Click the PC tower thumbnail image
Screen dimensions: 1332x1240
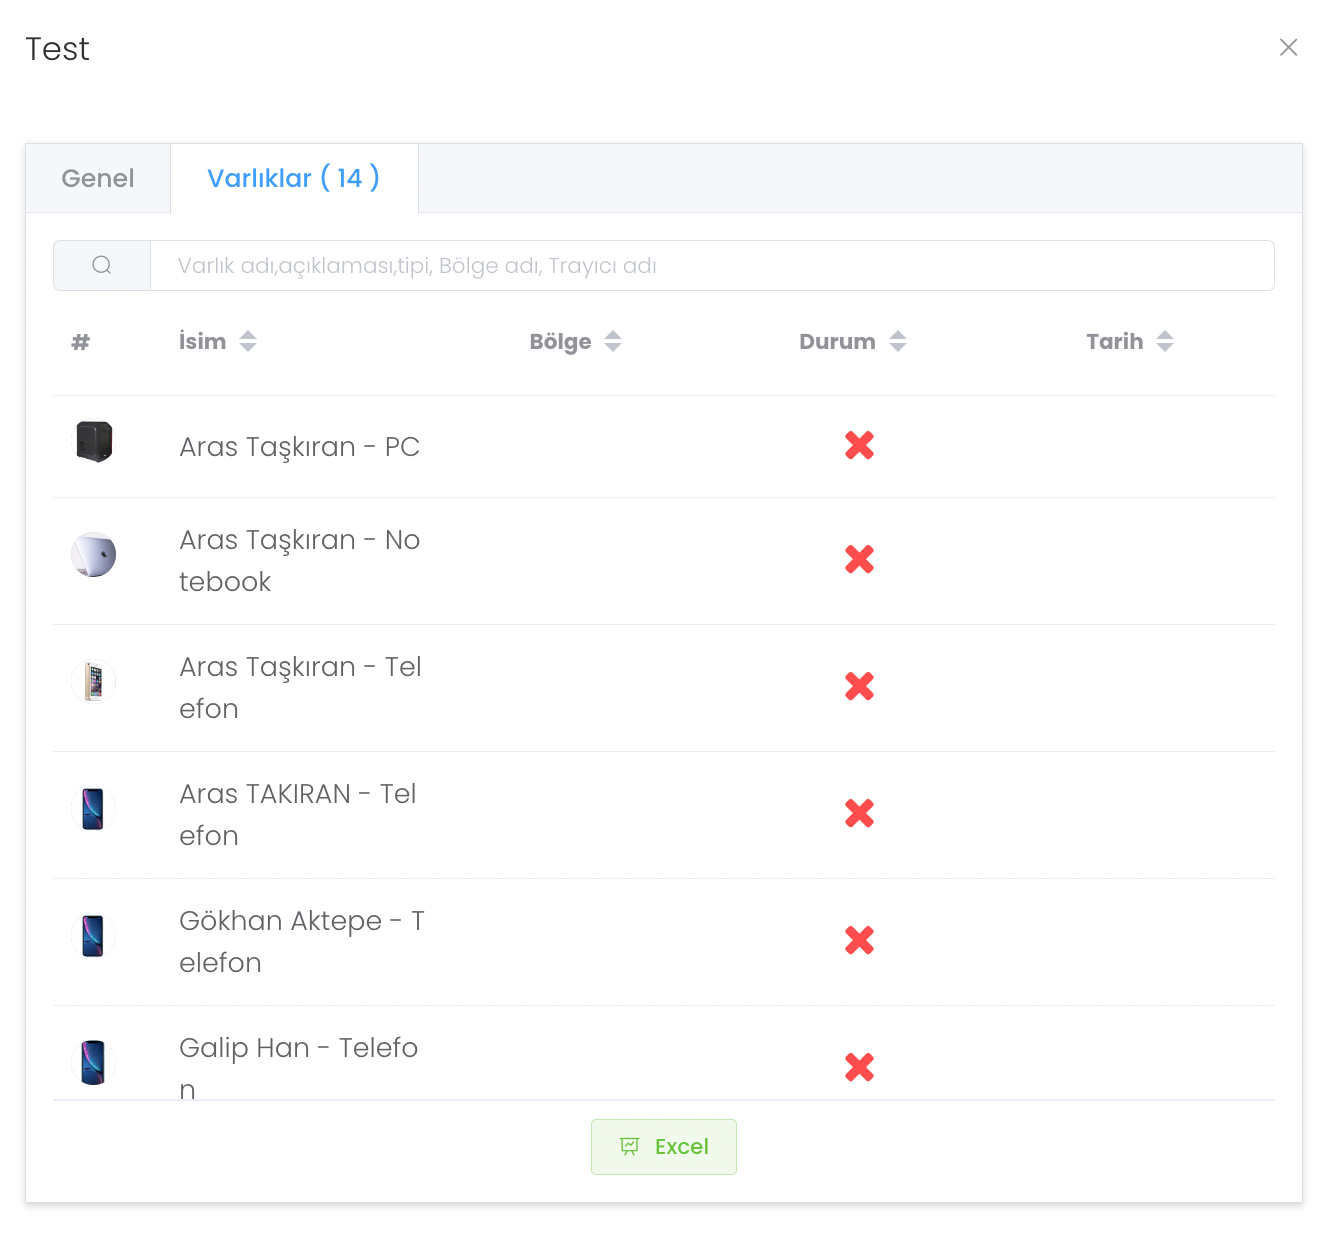click(94, 442)
